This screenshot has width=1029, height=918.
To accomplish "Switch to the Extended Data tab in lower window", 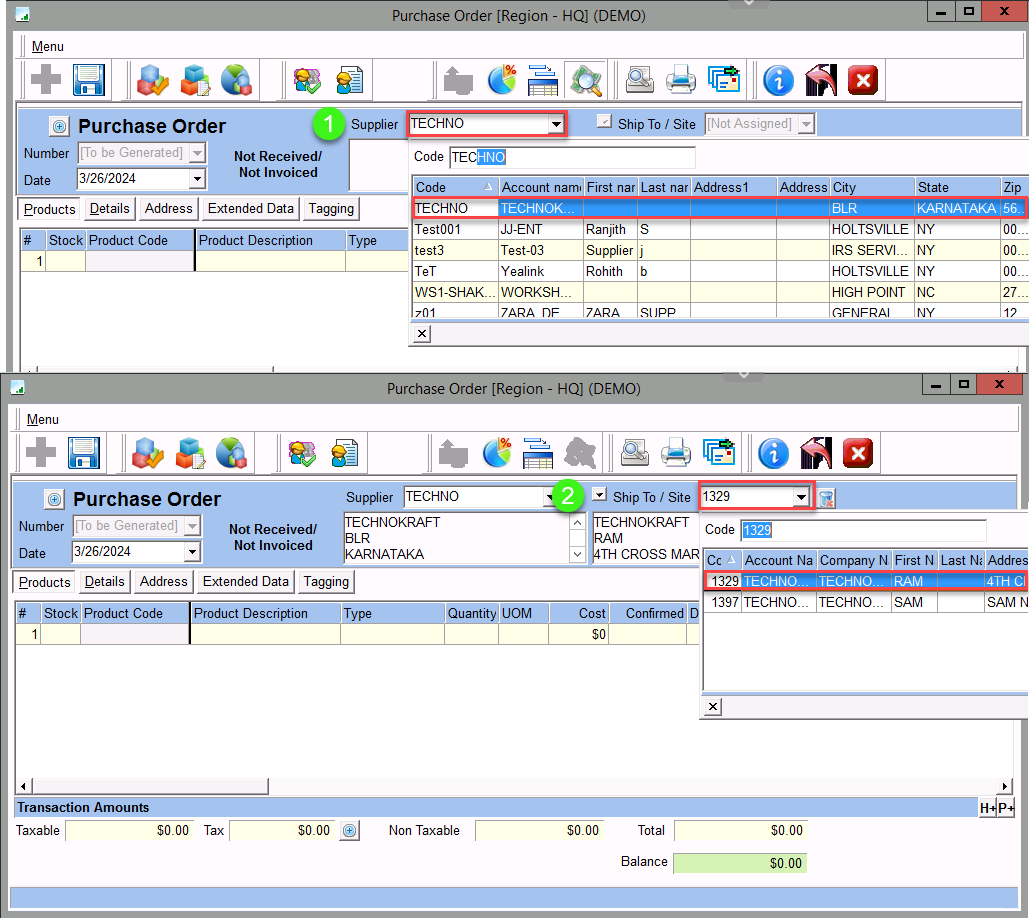I will pos(246,581).
